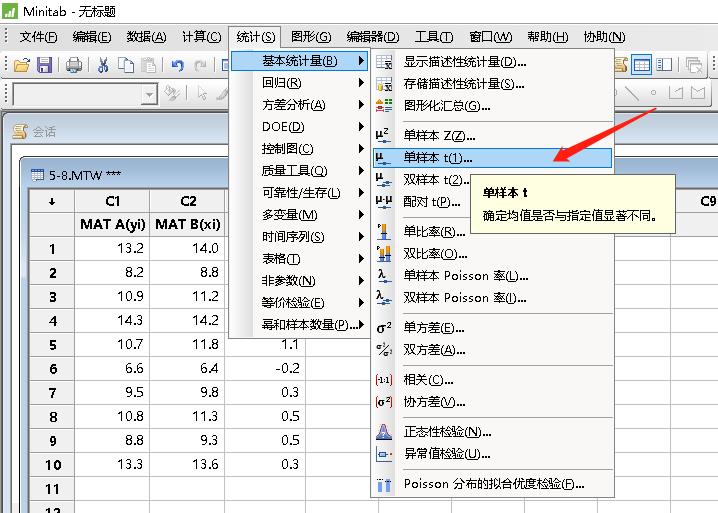The image size is (718, 513).
Task: Click the Save floppy disk icon
Action: coord(44,65)
